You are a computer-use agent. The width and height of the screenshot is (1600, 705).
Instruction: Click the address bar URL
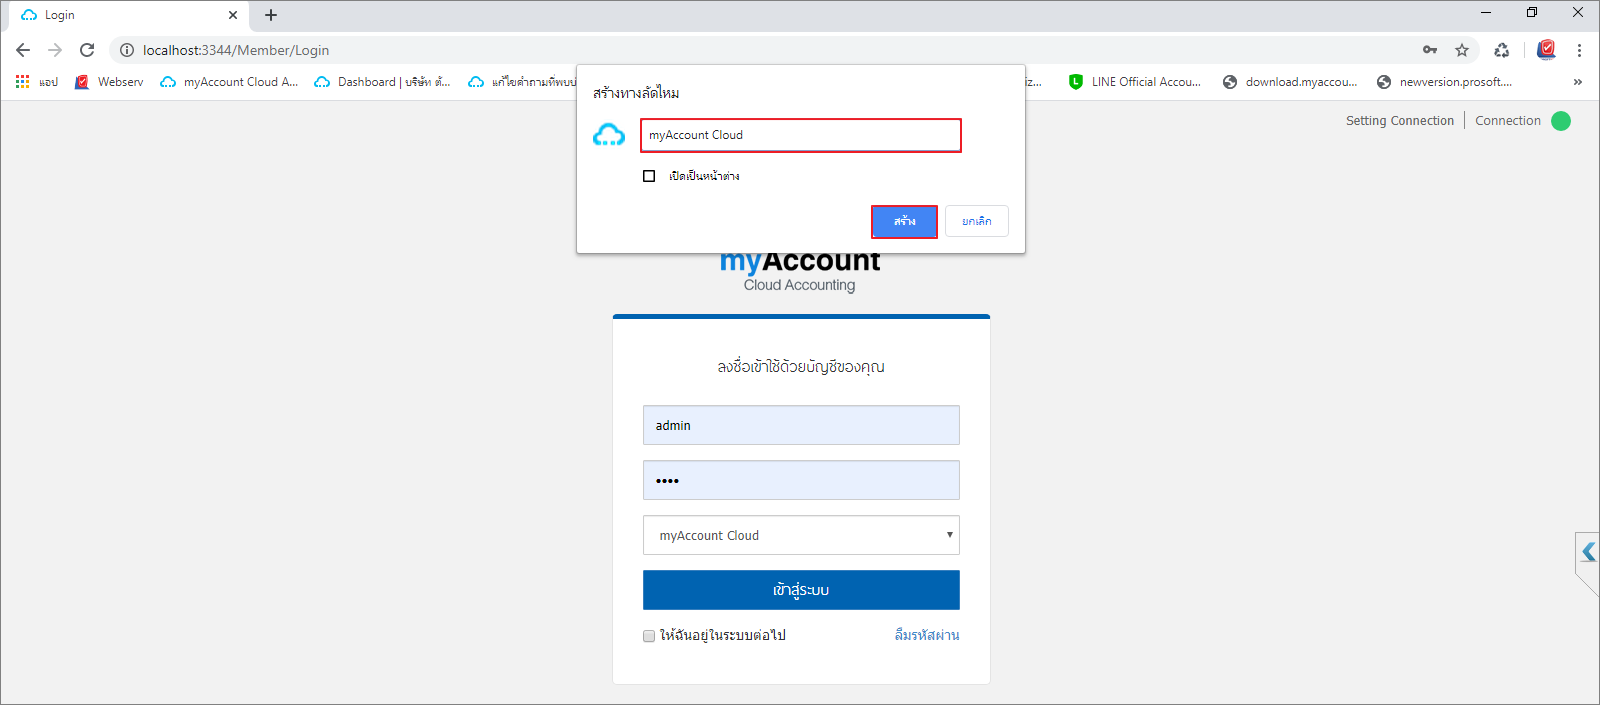[x=236, y=50]
